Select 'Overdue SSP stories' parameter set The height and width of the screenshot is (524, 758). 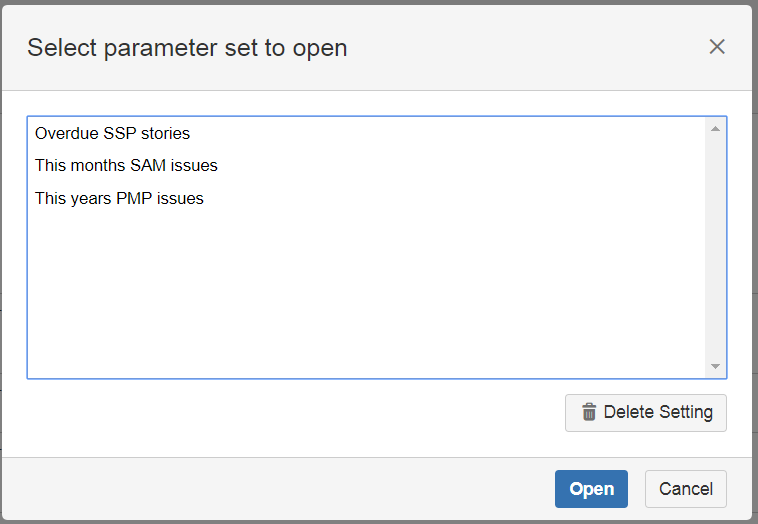point(112,132)
